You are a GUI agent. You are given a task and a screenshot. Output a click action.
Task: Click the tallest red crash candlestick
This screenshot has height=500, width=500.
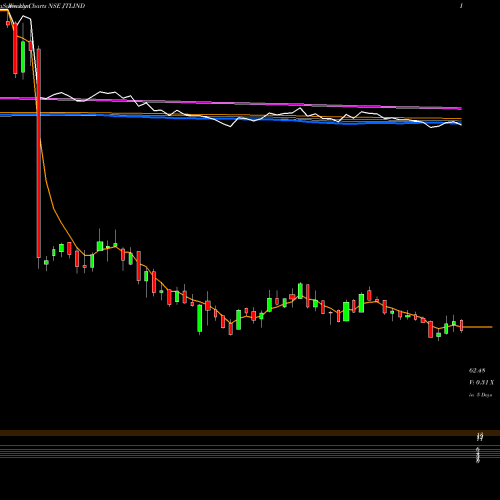[x=39, y=153]
